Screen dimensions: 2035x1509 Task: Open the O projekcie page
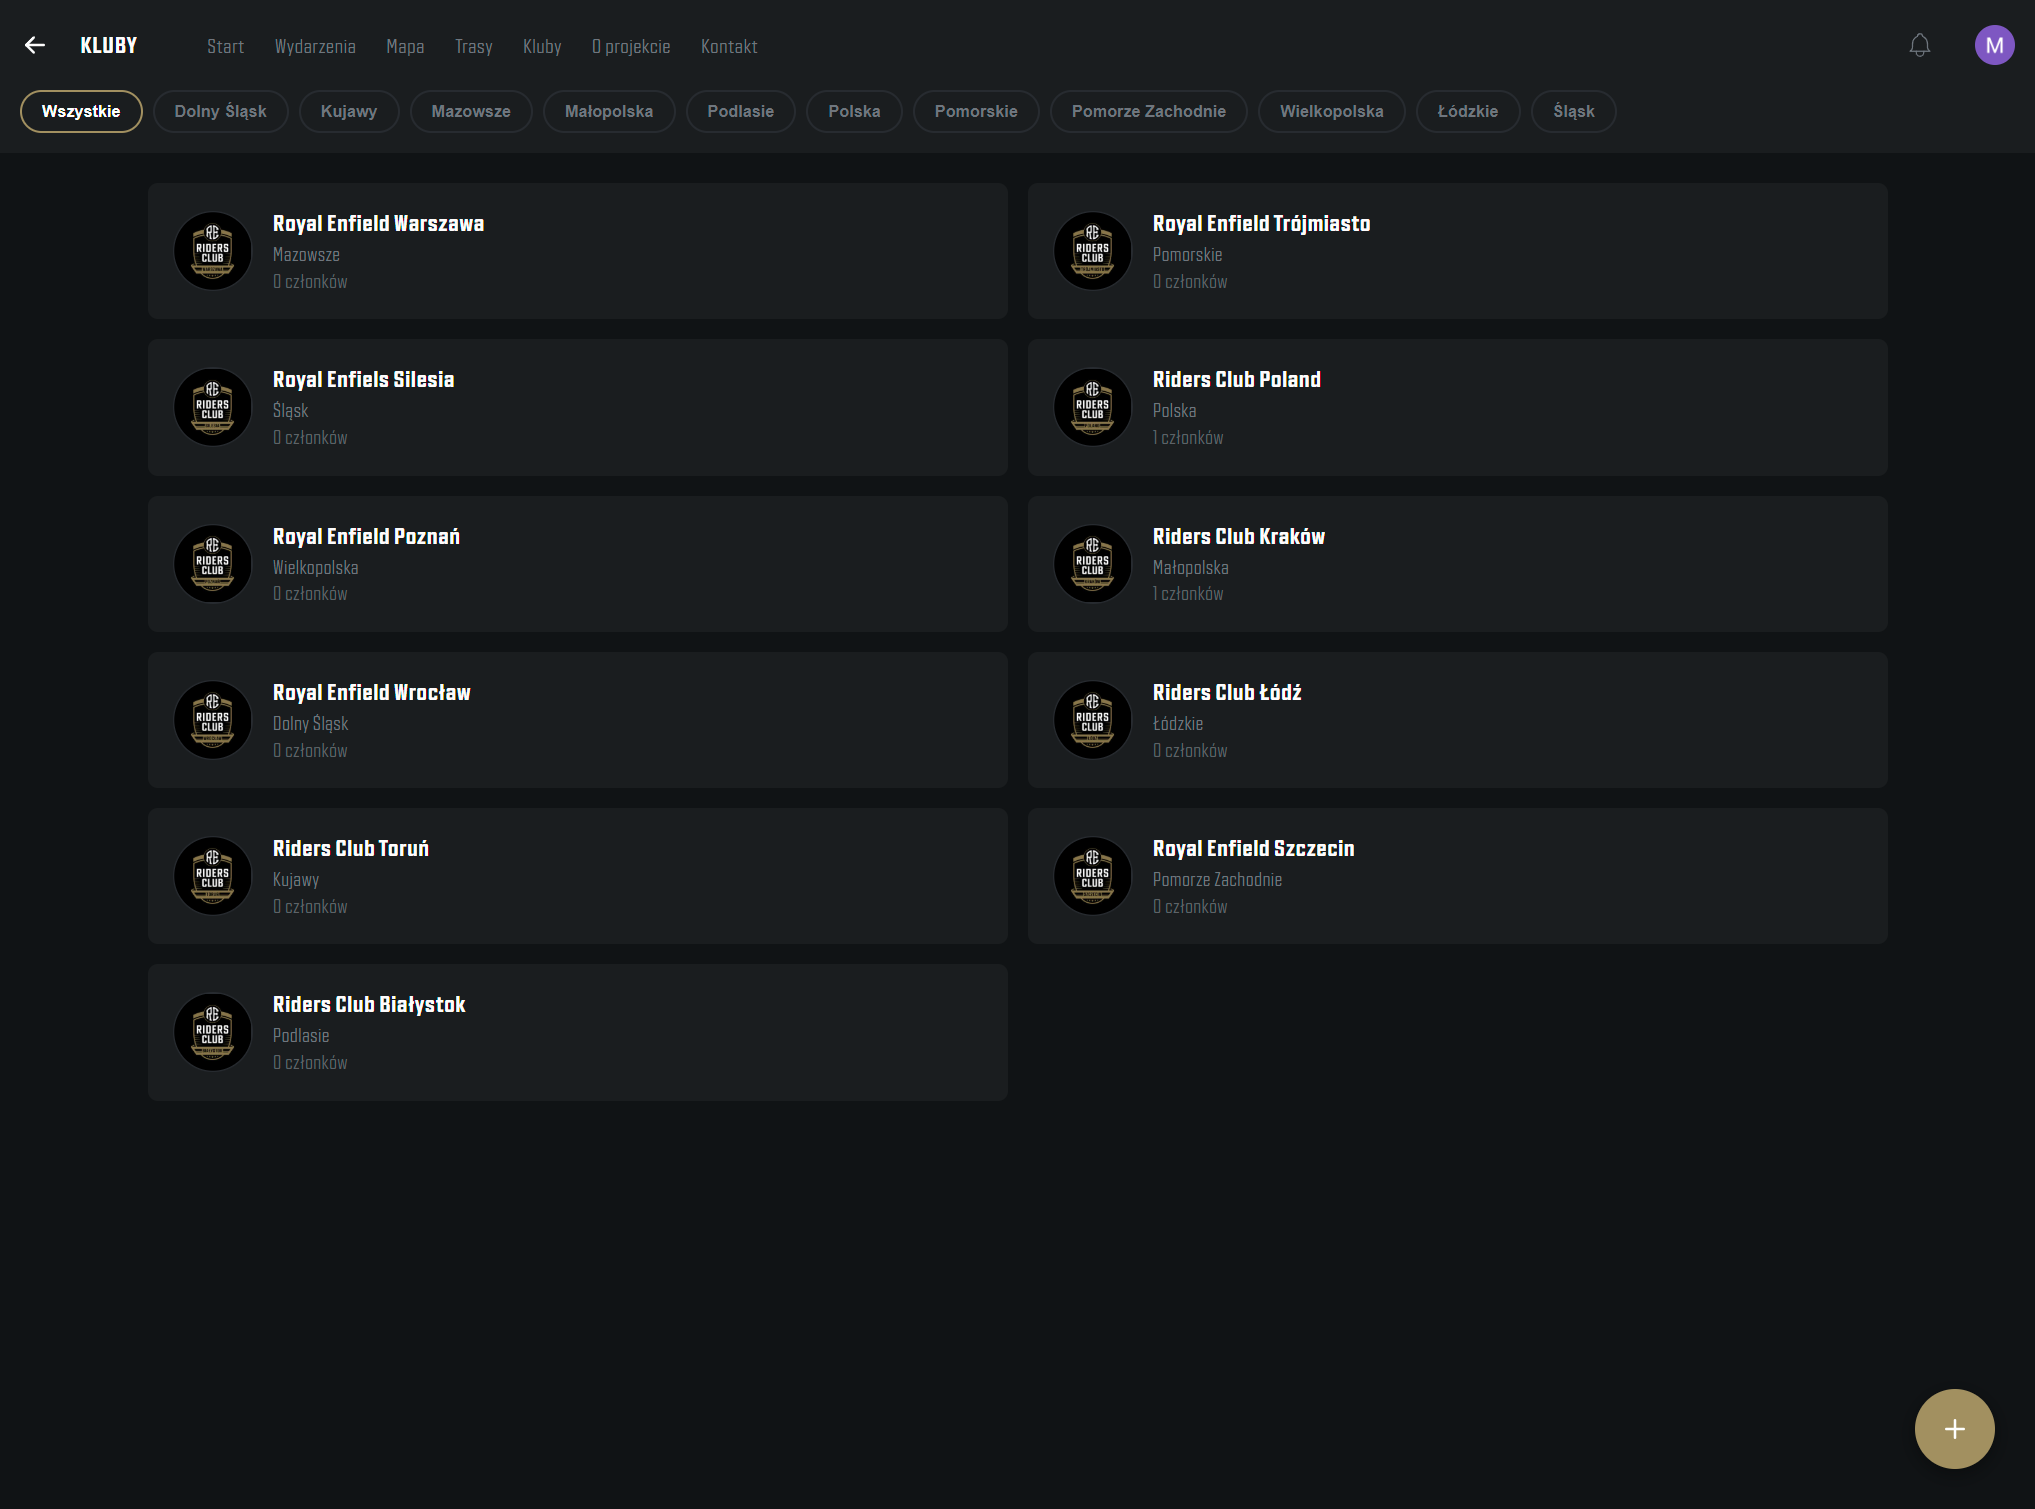point(631,46)
